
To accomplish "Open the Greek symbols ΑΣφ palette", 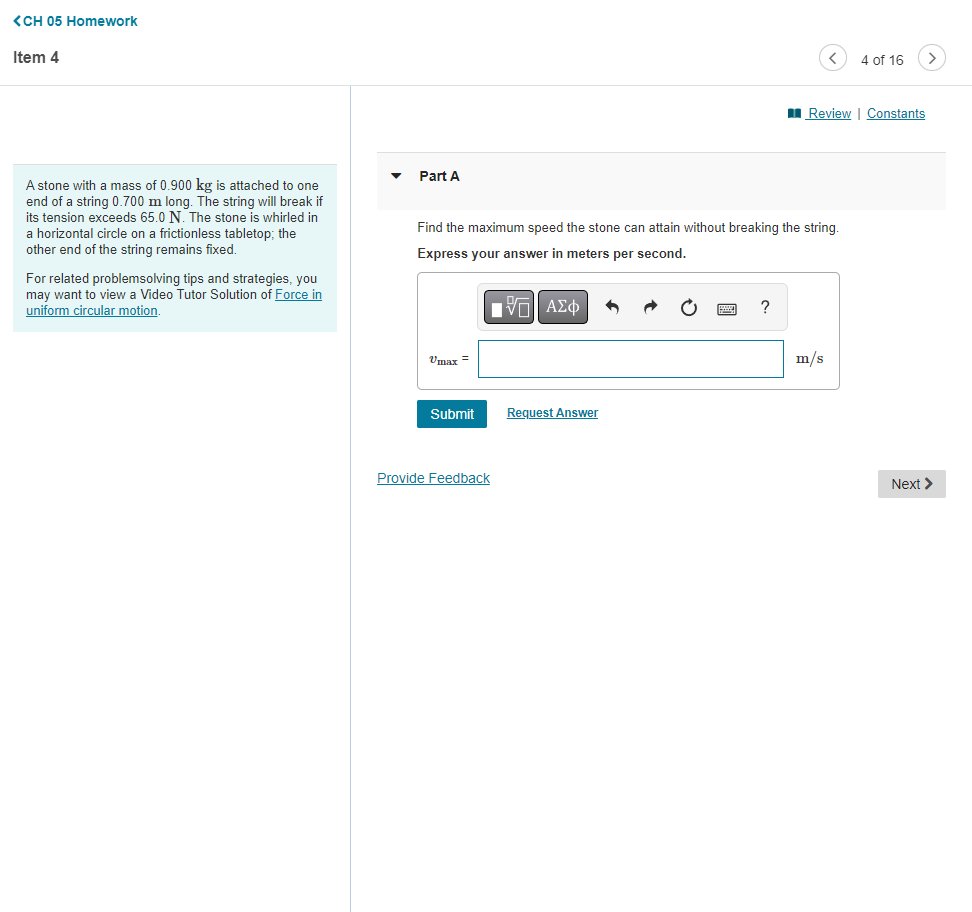I will [x=562, y=307].
